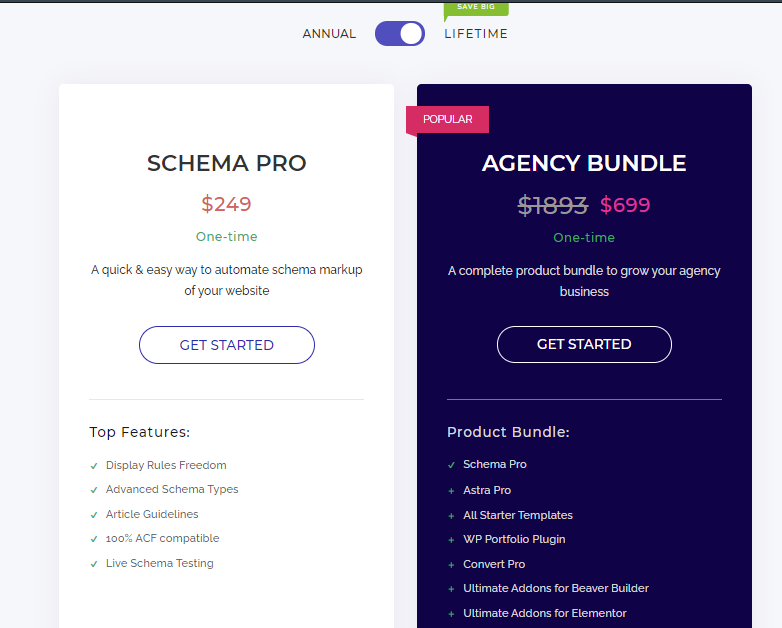
Task: Select the LIFETIME billing option label
Action: point(476,34)
